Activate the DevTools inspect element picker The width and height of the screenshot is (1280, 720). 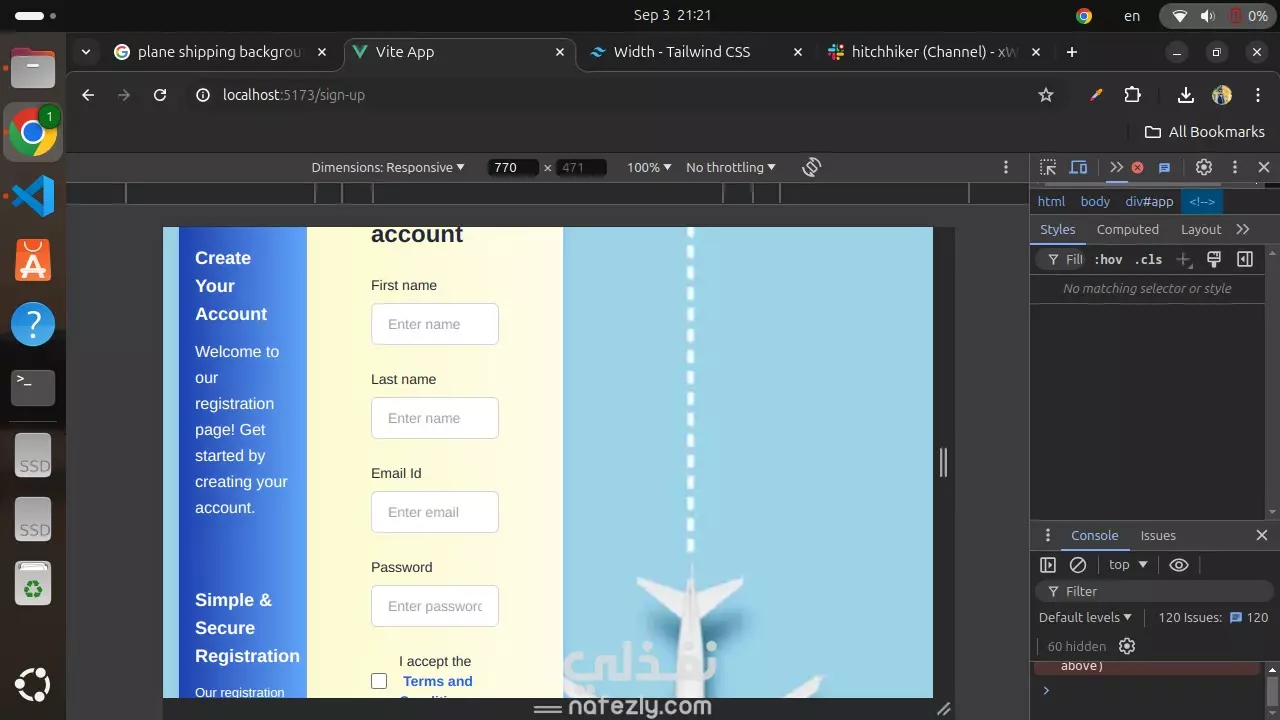[x=1048, y=167]
